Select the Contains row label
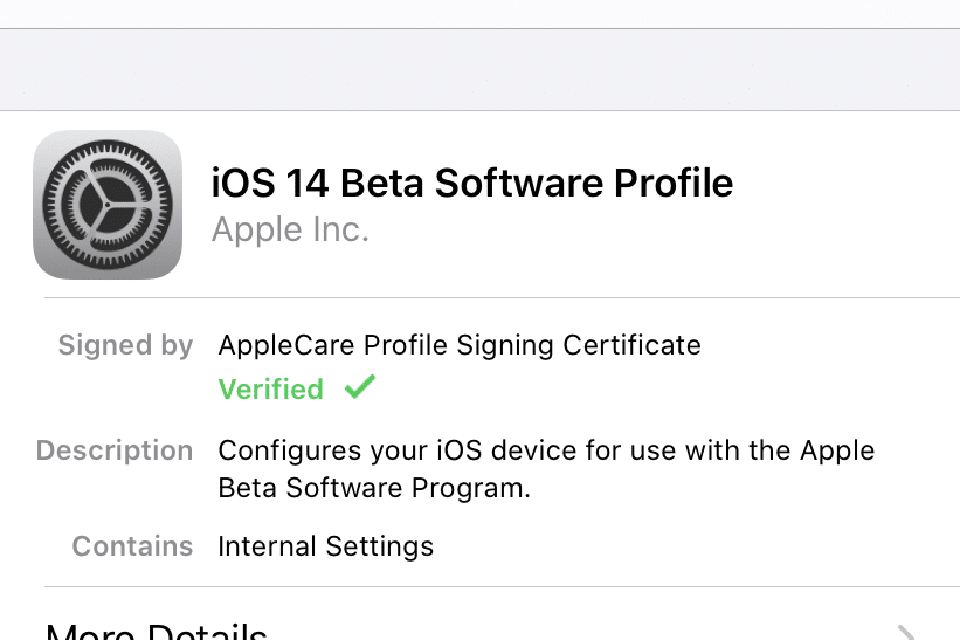This screenshot has height=640, width=960. pos(132,546)
